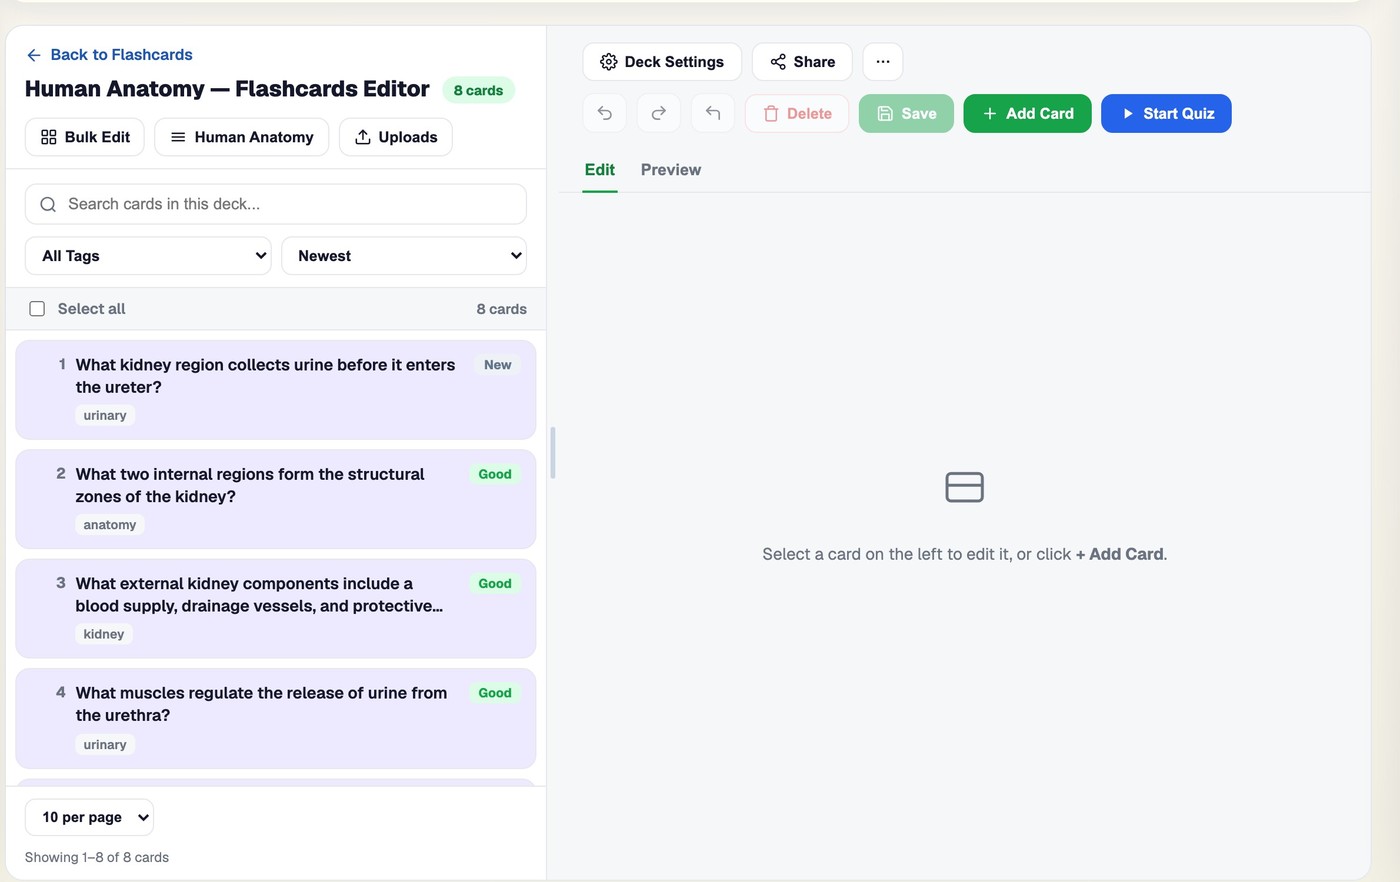1400x882 pixels.
Task: Open the Uploads panel
Action: [x=396, y=137]
